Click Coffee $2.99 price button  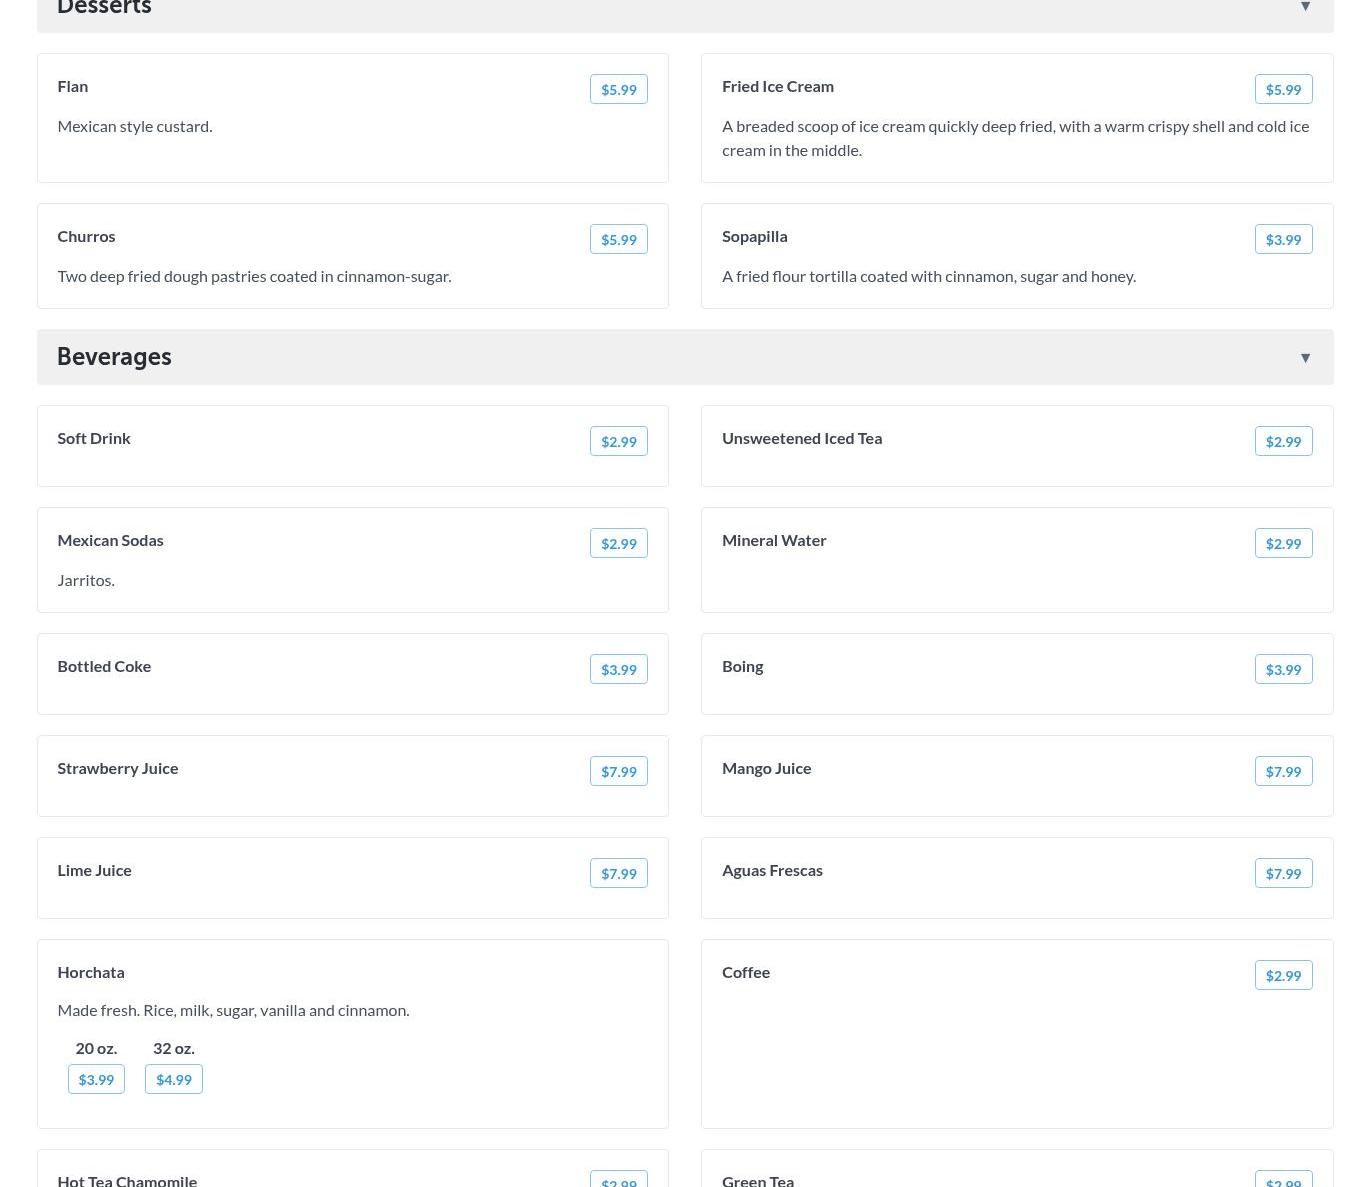tap(1283, 975)
